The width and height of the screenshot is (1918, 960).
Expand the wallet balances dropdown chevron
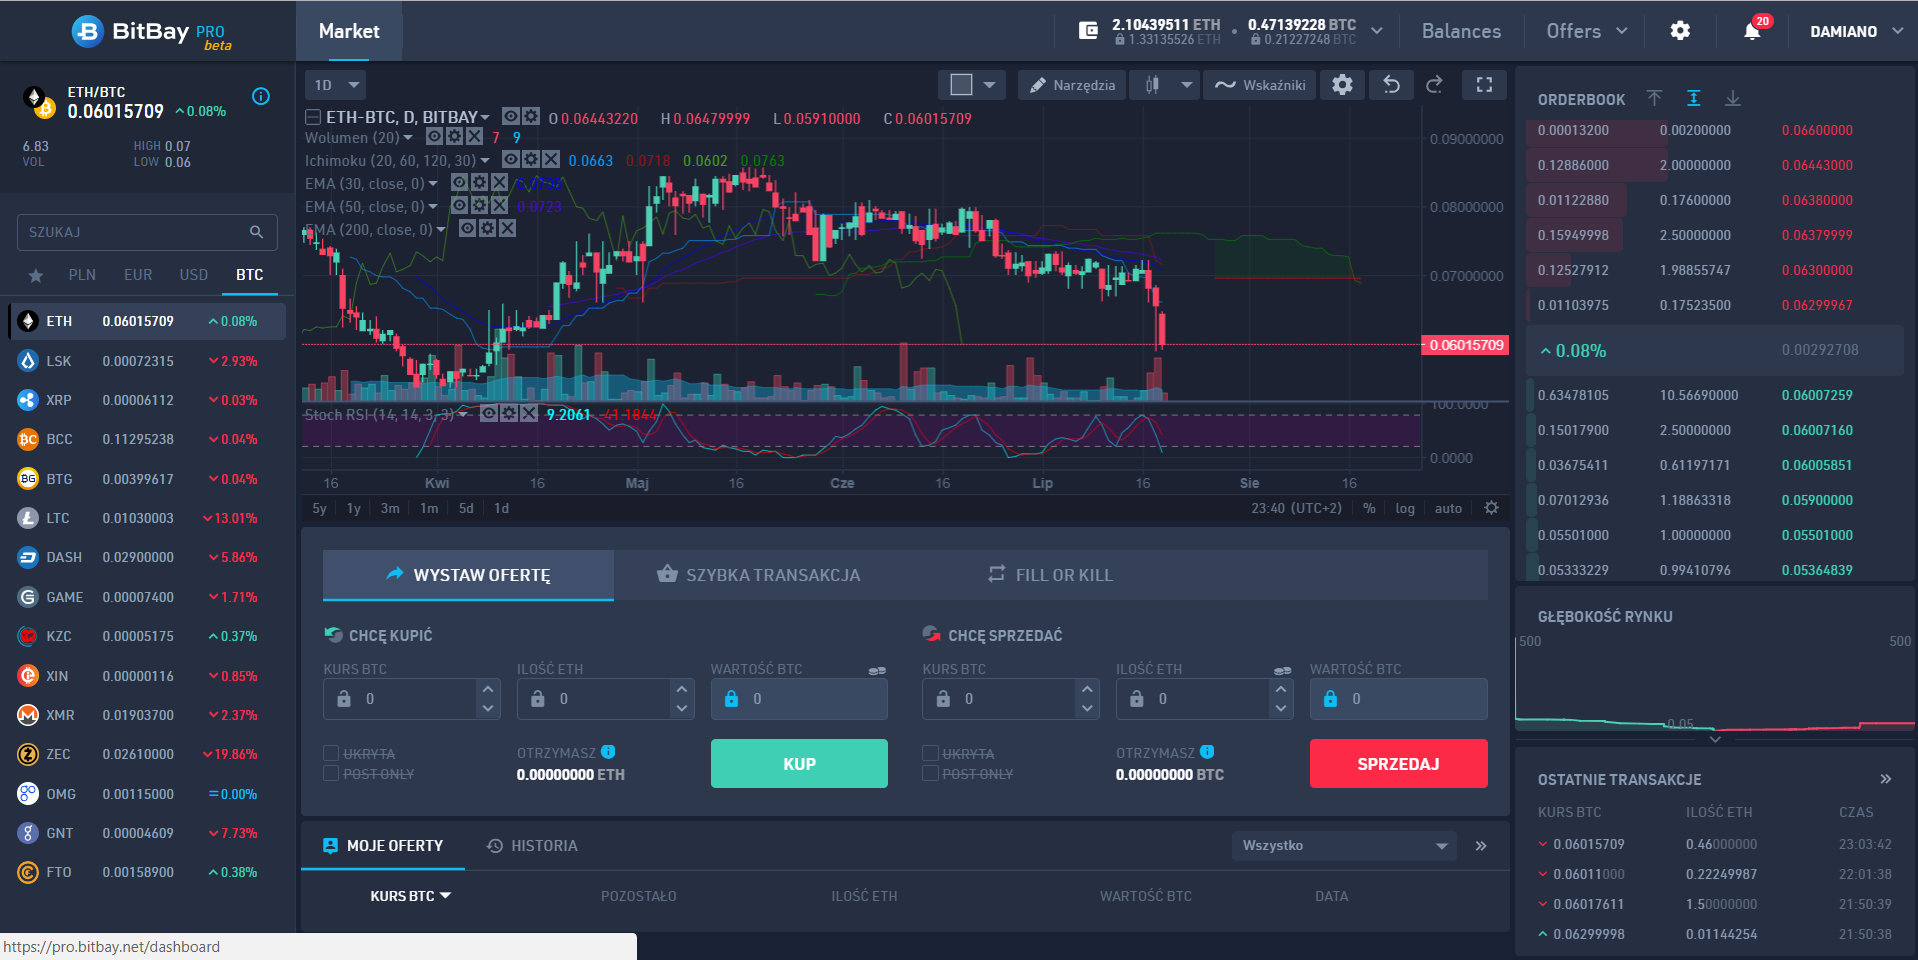tap(1377, 31)
